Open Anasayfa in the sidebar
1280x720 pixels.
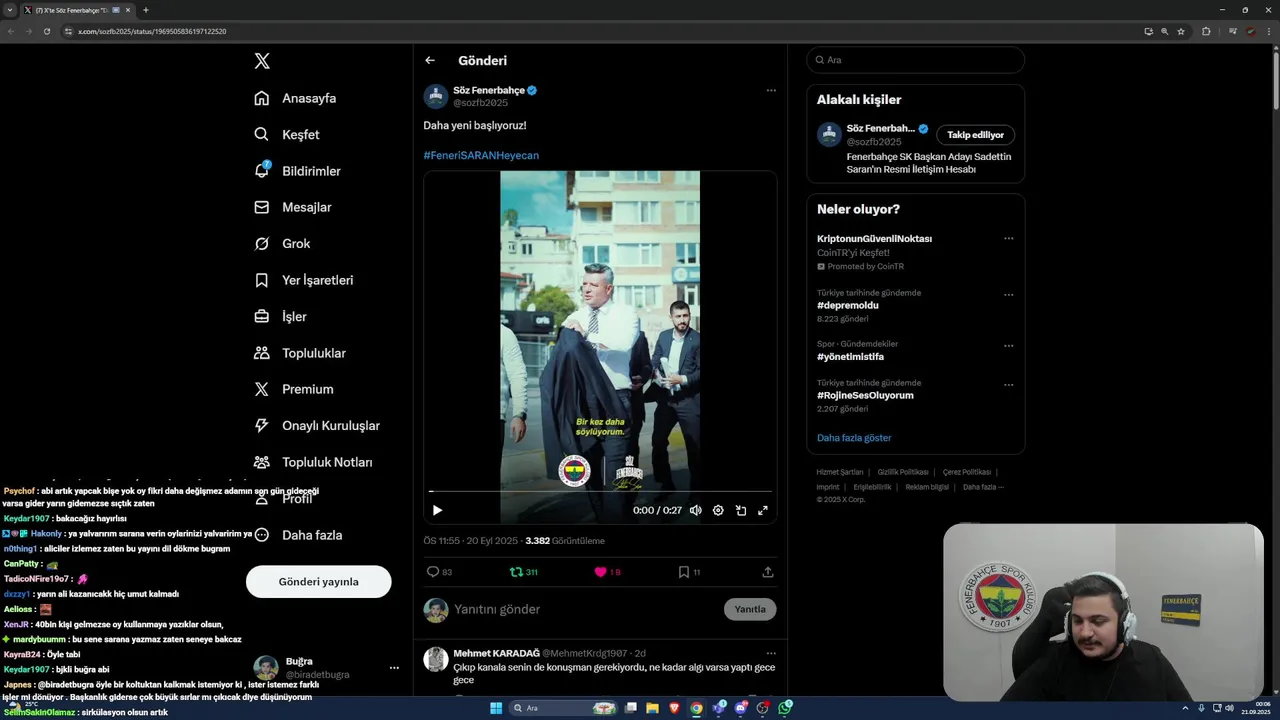[295, 98]
